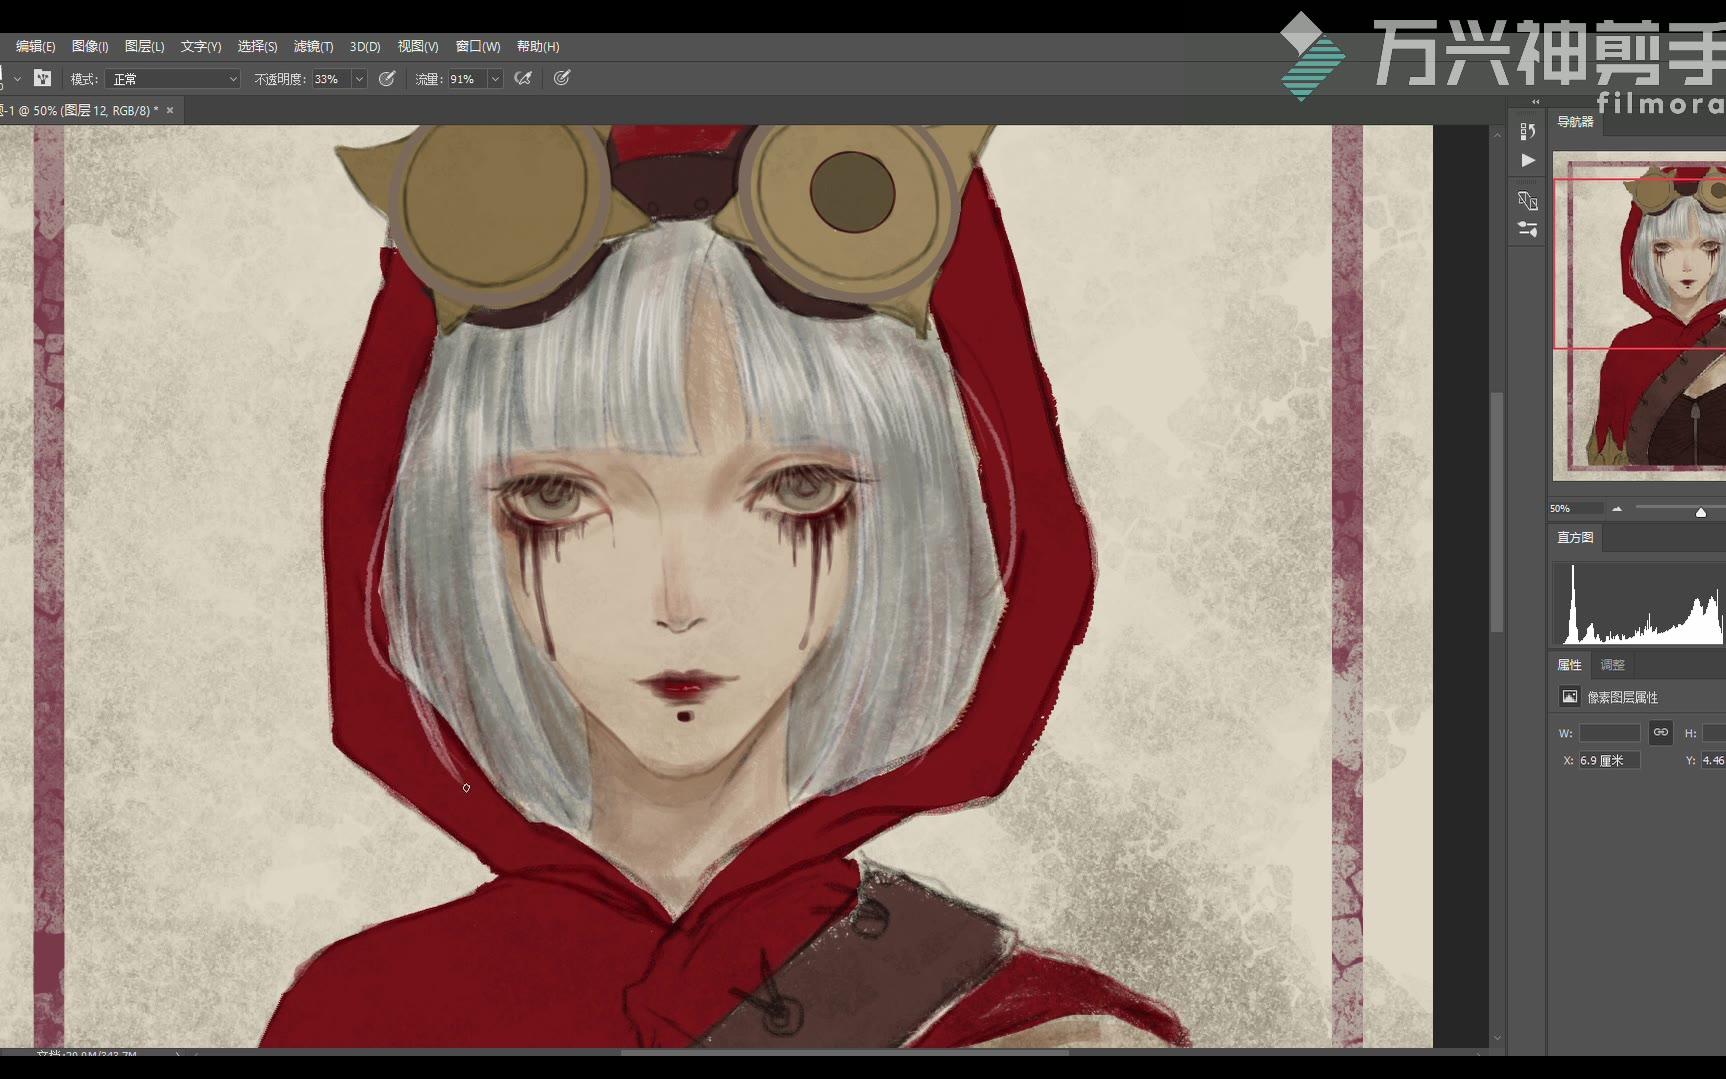The height and width of the screenshot is (1079, 1726).
Task: Click the flow value field 91%
Action: [x=466, y=79]
